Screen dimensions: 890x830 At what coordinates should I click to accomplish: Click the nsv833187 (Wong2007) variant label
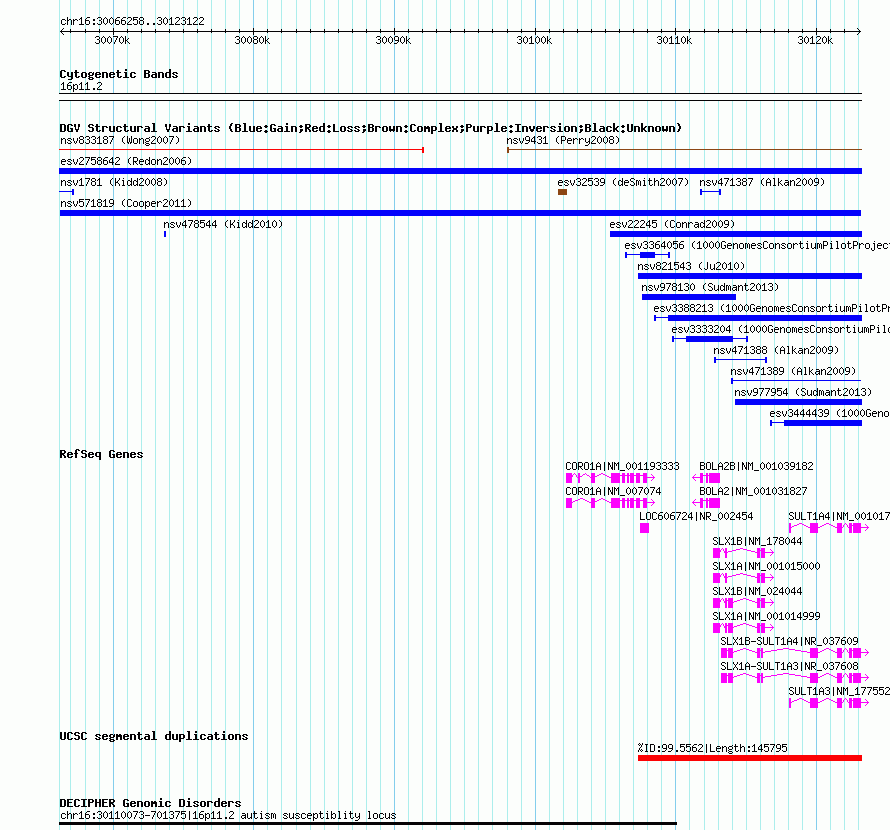coord(120,140)
